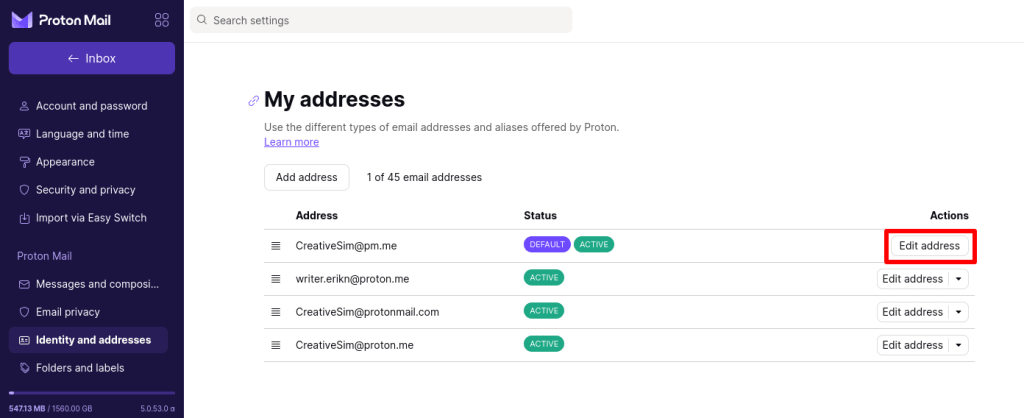
Task: Click the search magnifier icon
Action: click(x=202, y=20)
